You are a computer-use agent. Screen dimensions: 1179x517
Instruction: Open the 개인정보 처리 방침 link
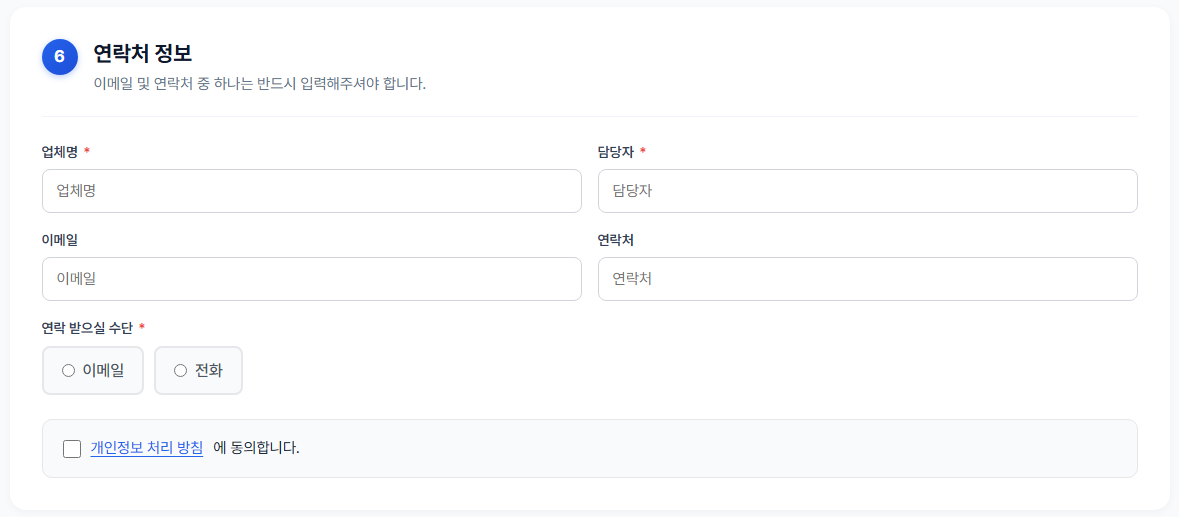tap(147, 448)
